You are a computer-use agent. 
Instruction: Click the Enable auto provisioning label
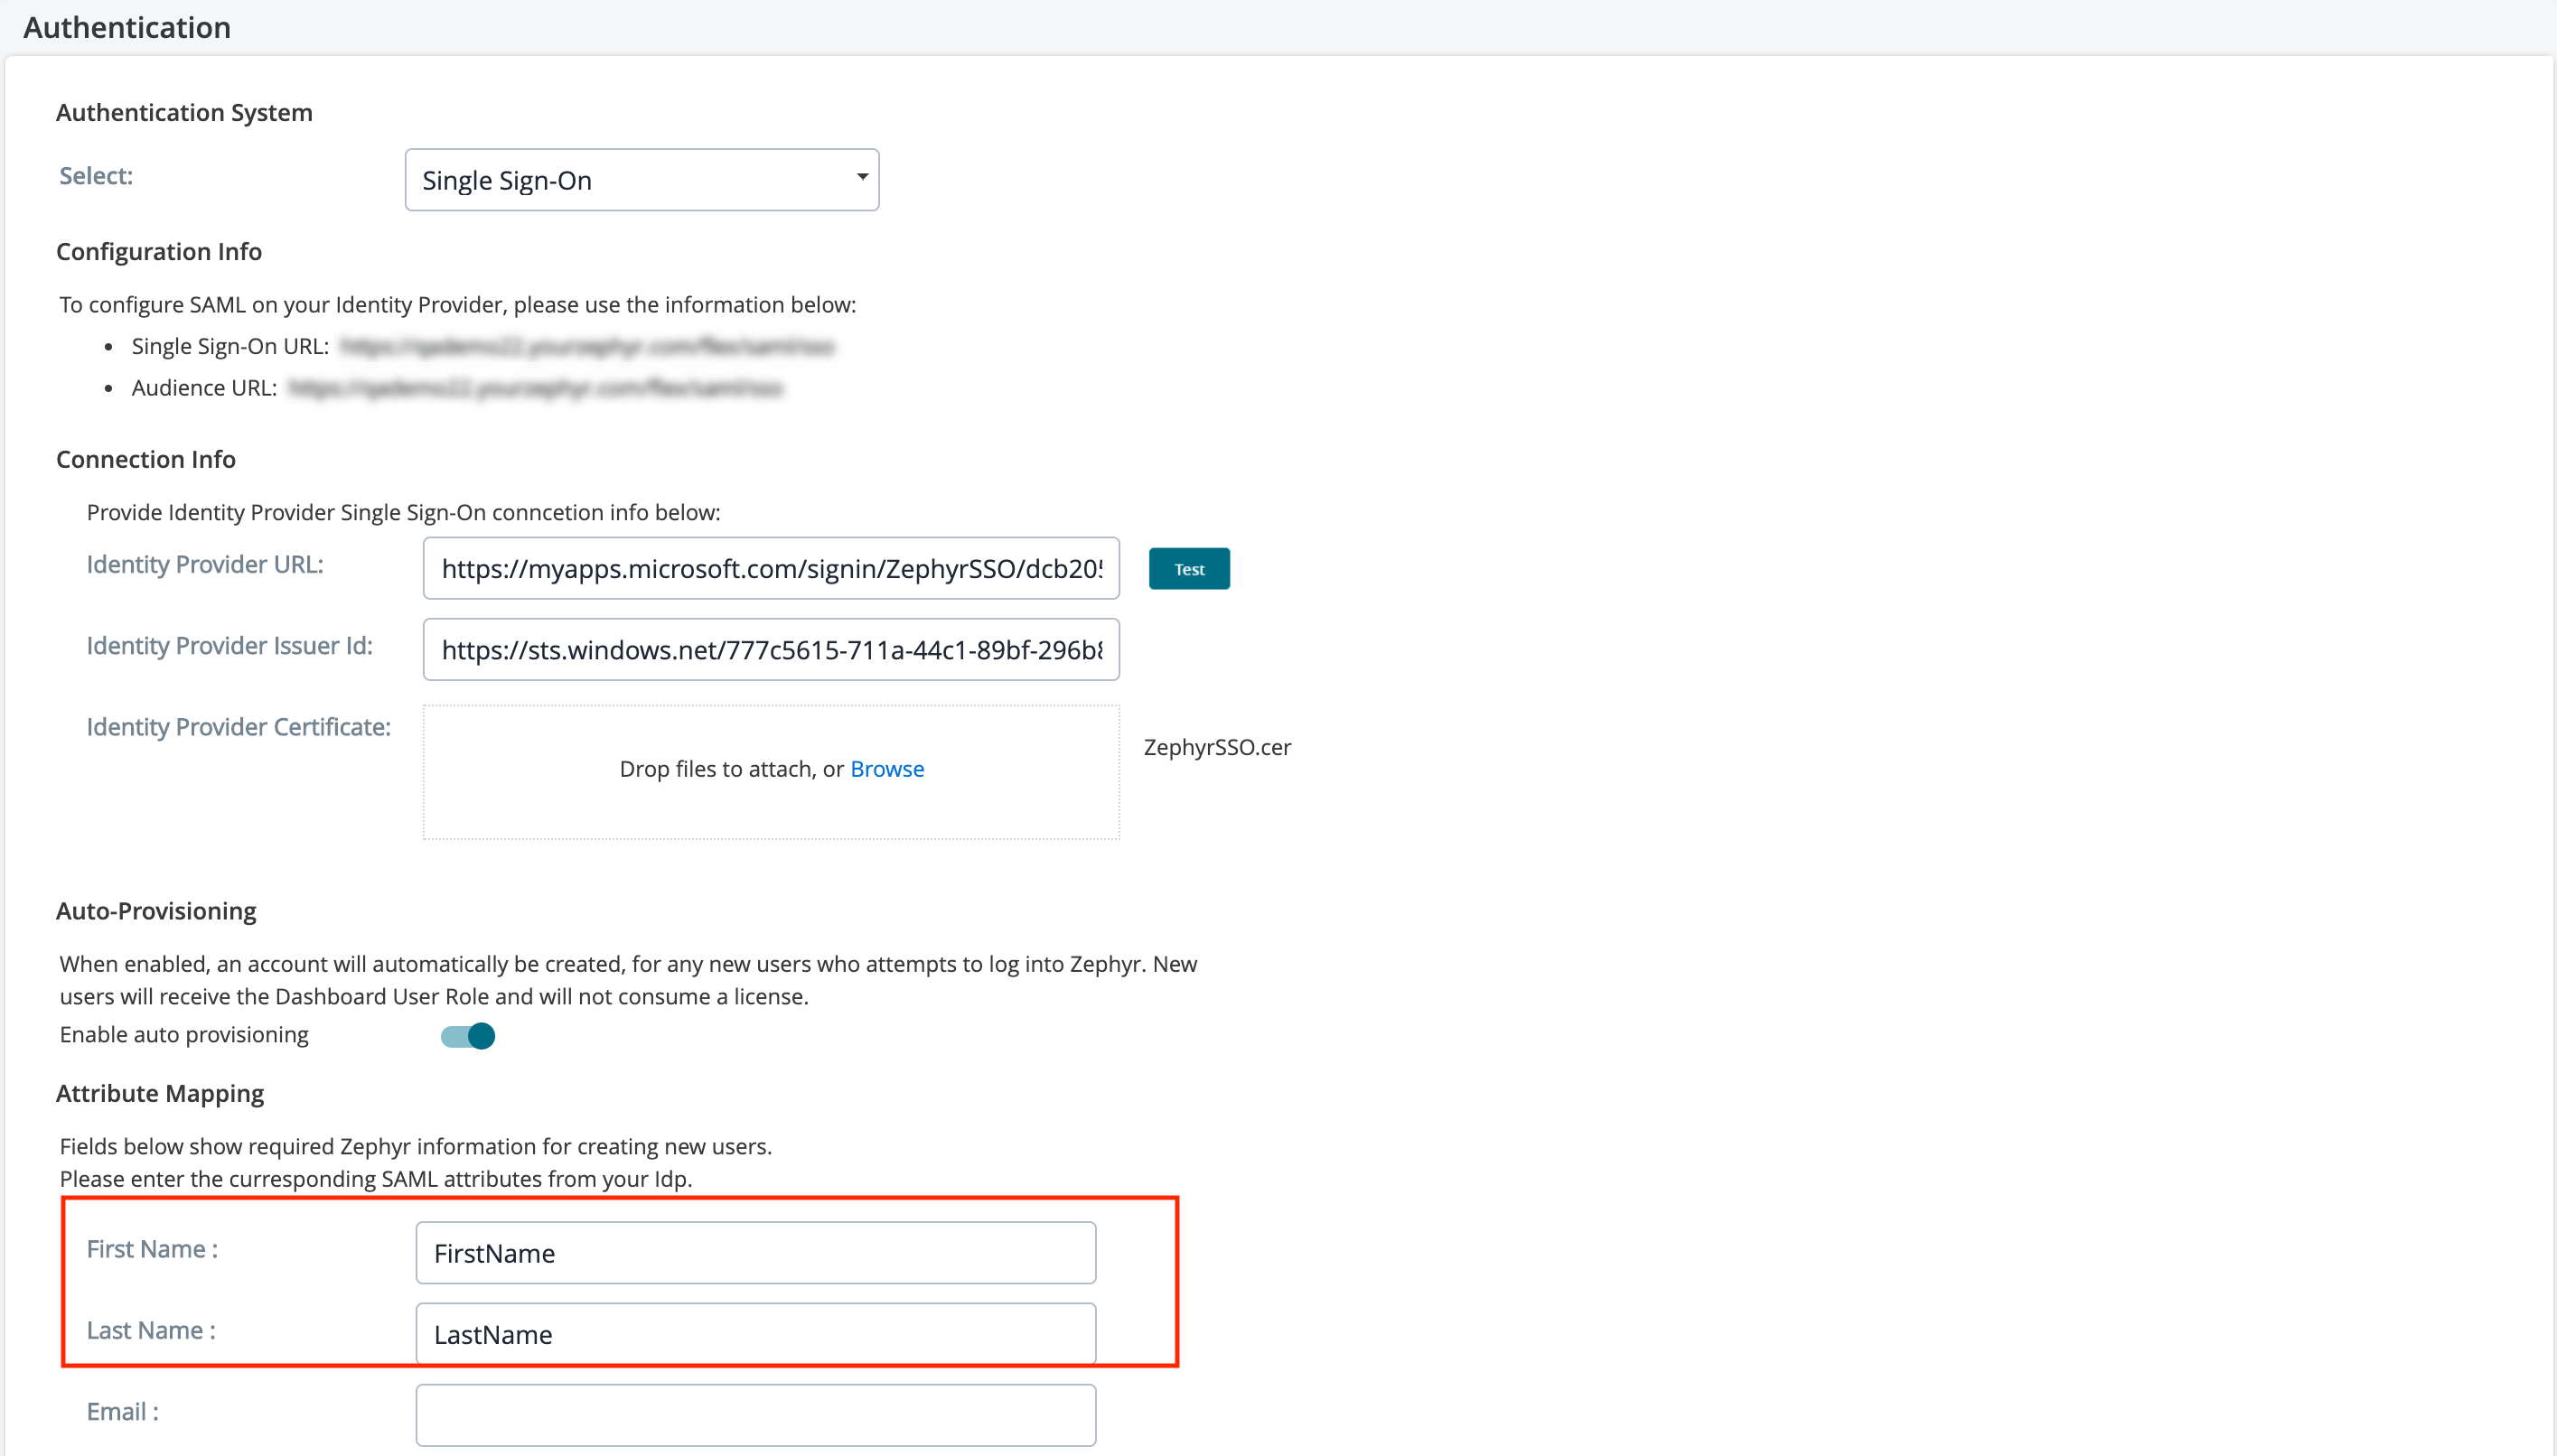click(x=184, y=1035)
